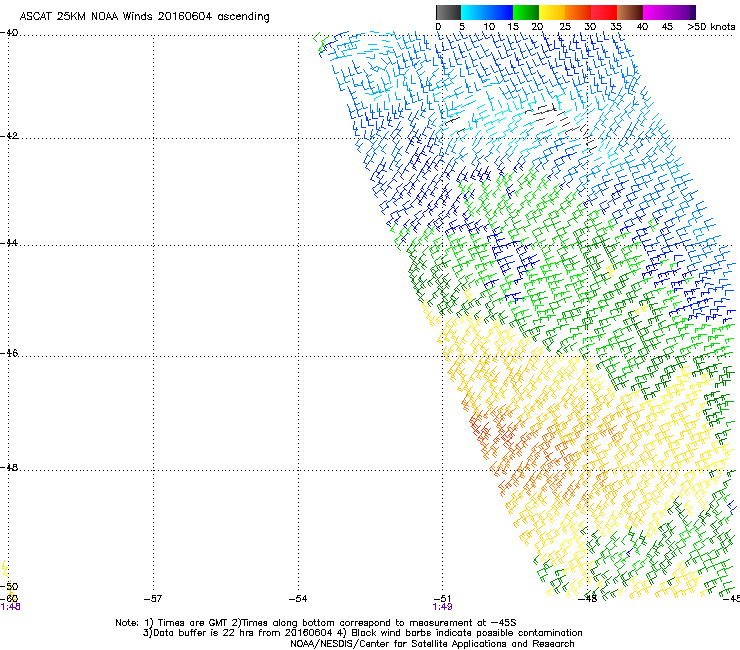The height and width of the screenshot is (650, 740).
Task: Click the orange 25-30 knots color segment
Action: [578, 12]
